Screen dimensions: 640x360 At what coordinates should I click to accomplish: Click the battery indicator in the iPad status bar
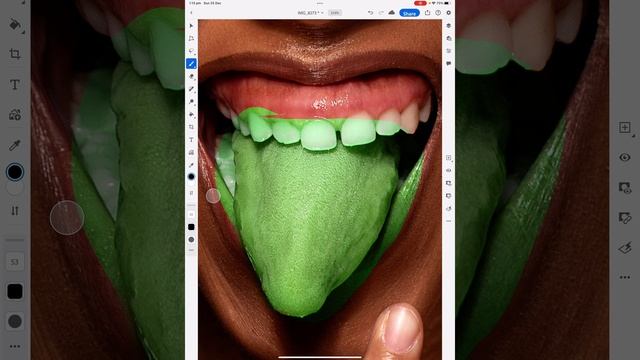pos(447,3)
